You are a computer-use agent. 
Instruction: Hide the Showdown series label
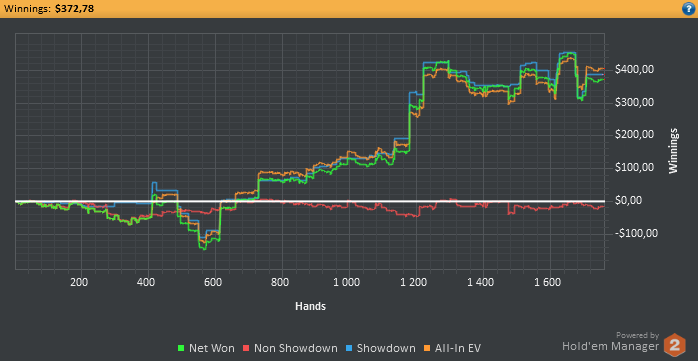(x=386, y=349)
